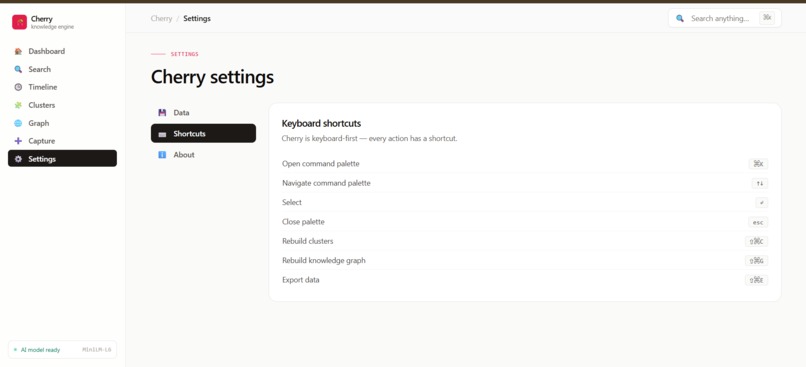The height and width of the screenshot is (367, 806).
Task: Navigate to Clusters
Action: pos(62,105)
